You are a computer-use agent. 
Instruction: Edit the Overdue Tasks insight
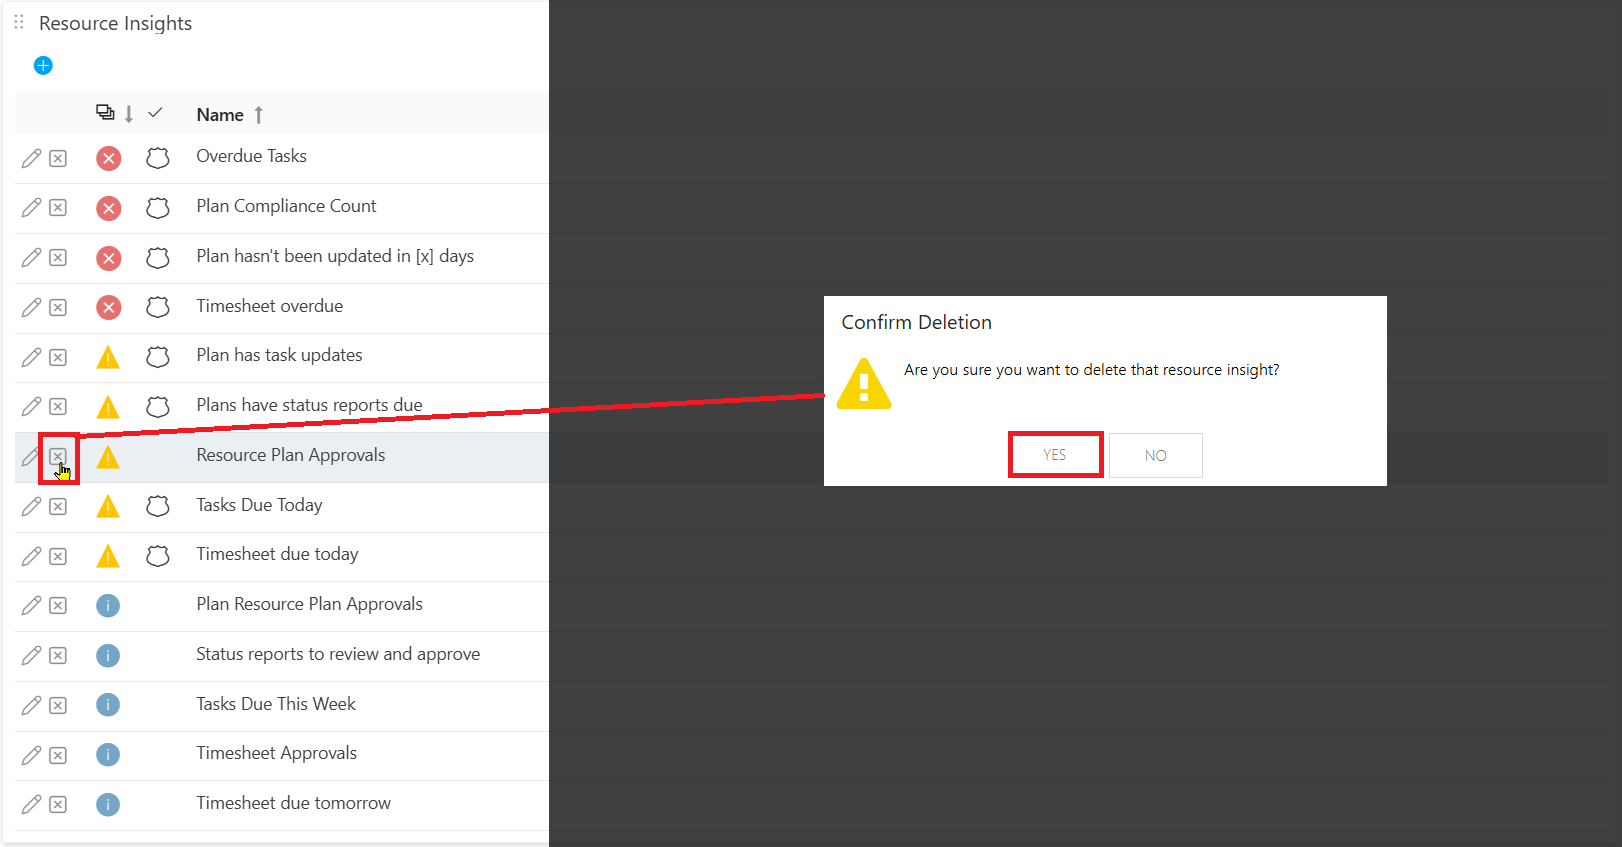click(x=31, y=158)
